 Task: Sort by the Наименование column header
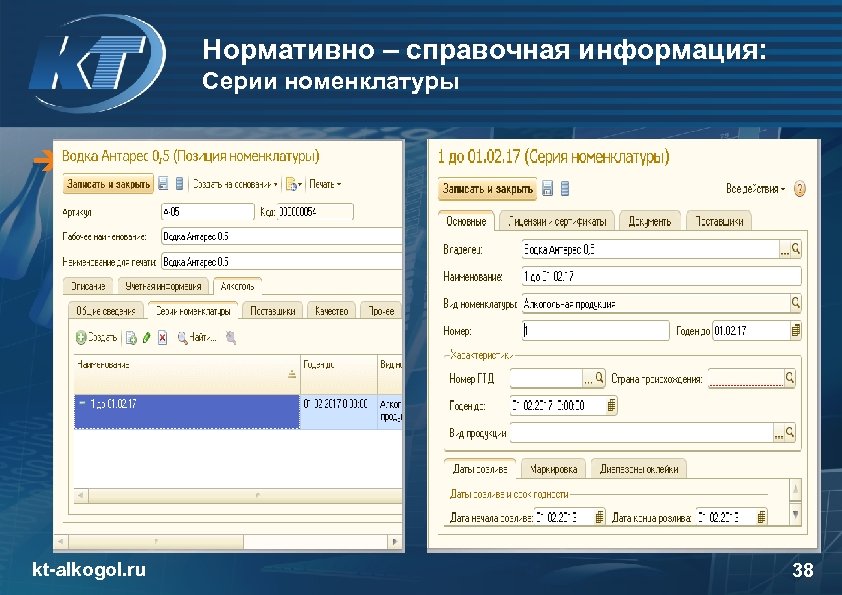pos(186,373)
